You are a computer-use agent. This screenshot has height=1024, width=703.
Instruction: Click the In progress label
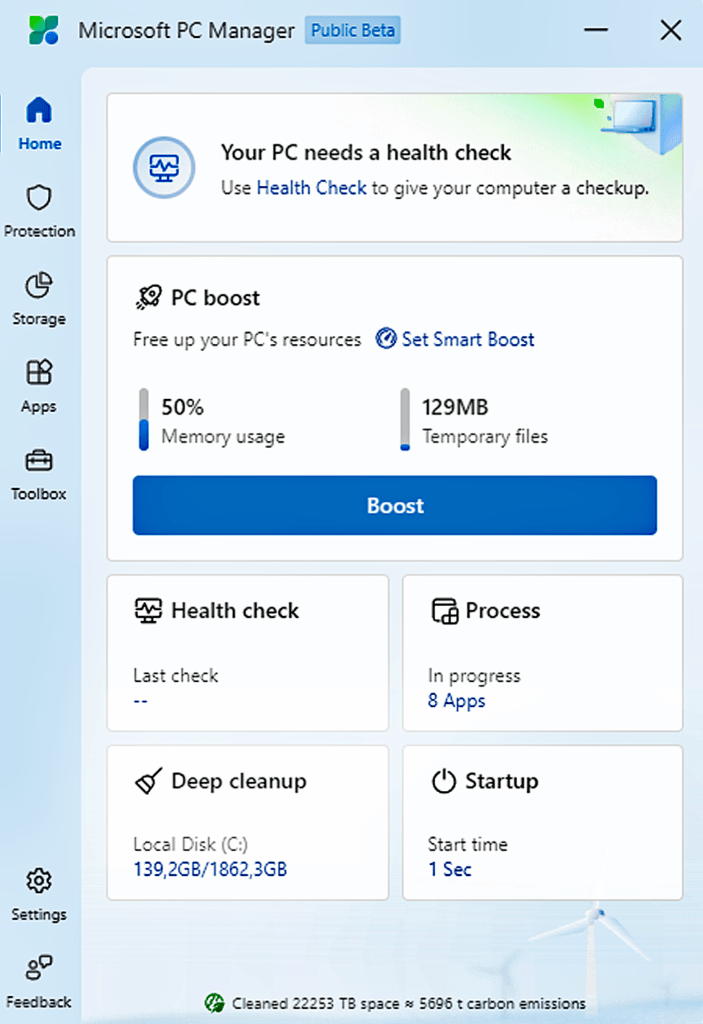point(474,676)
